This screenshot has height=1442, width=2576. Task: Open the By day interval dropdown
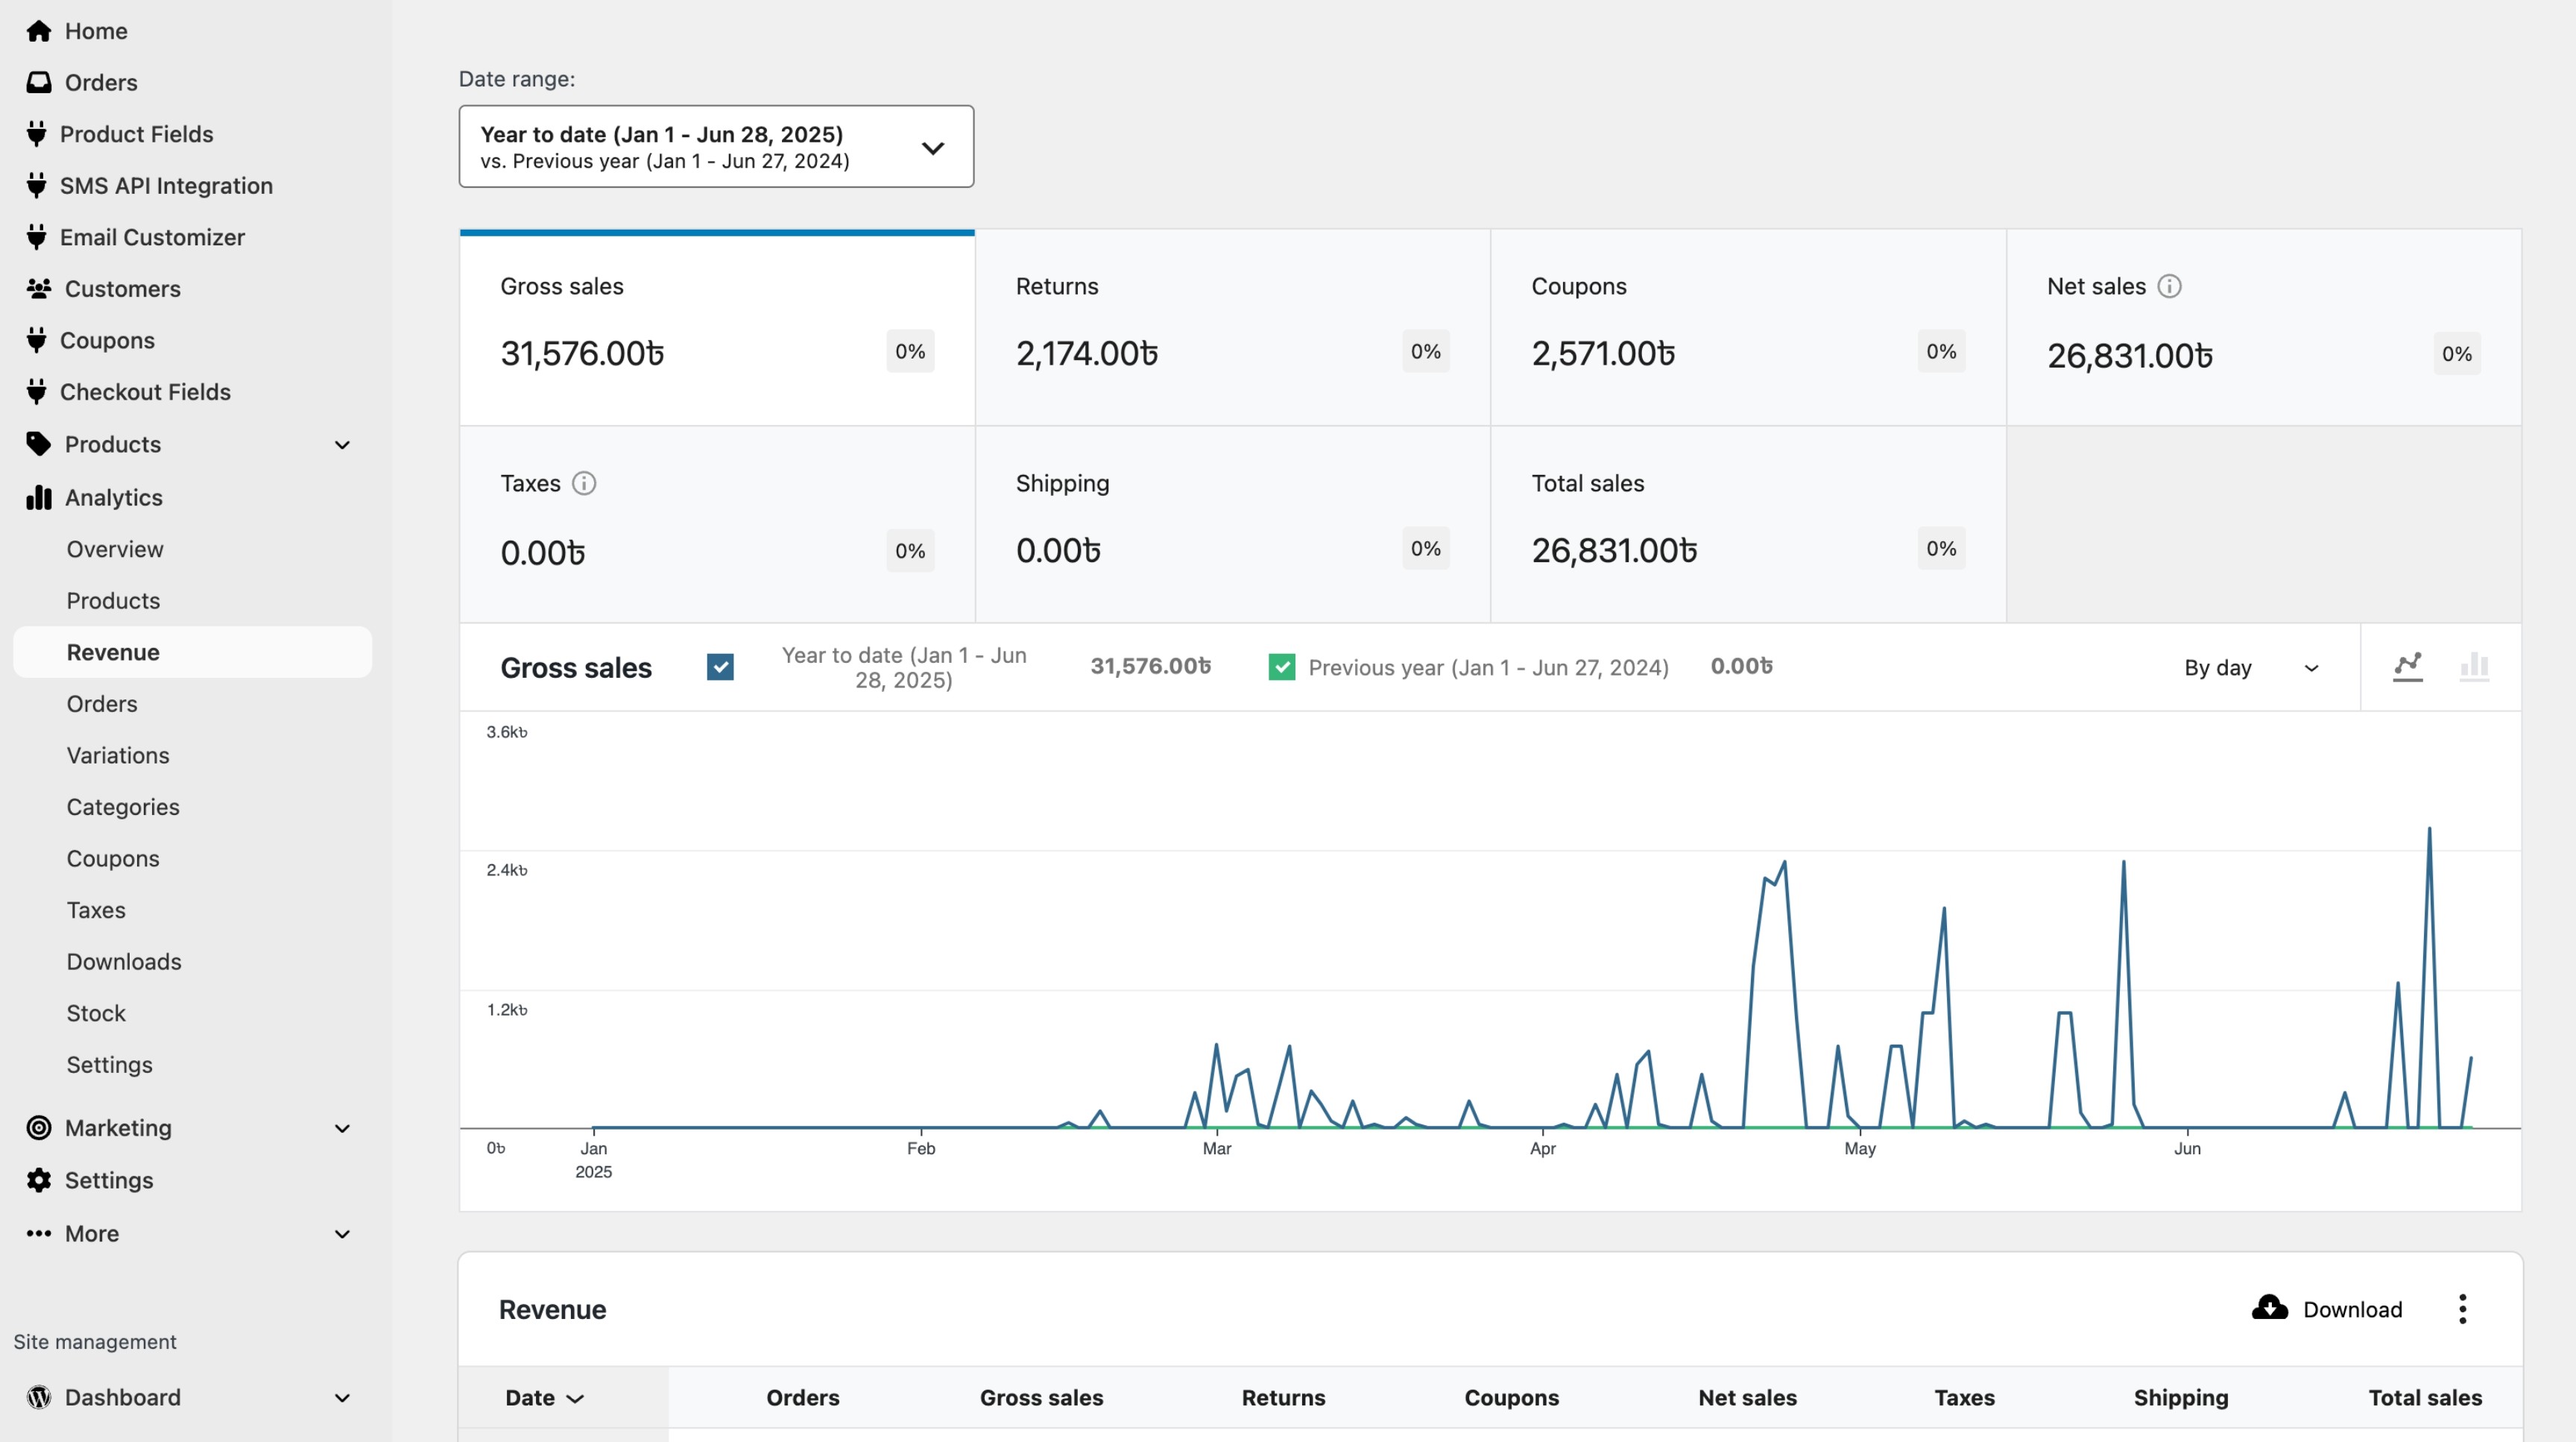pyautogui.click(x=2250, y=668)
